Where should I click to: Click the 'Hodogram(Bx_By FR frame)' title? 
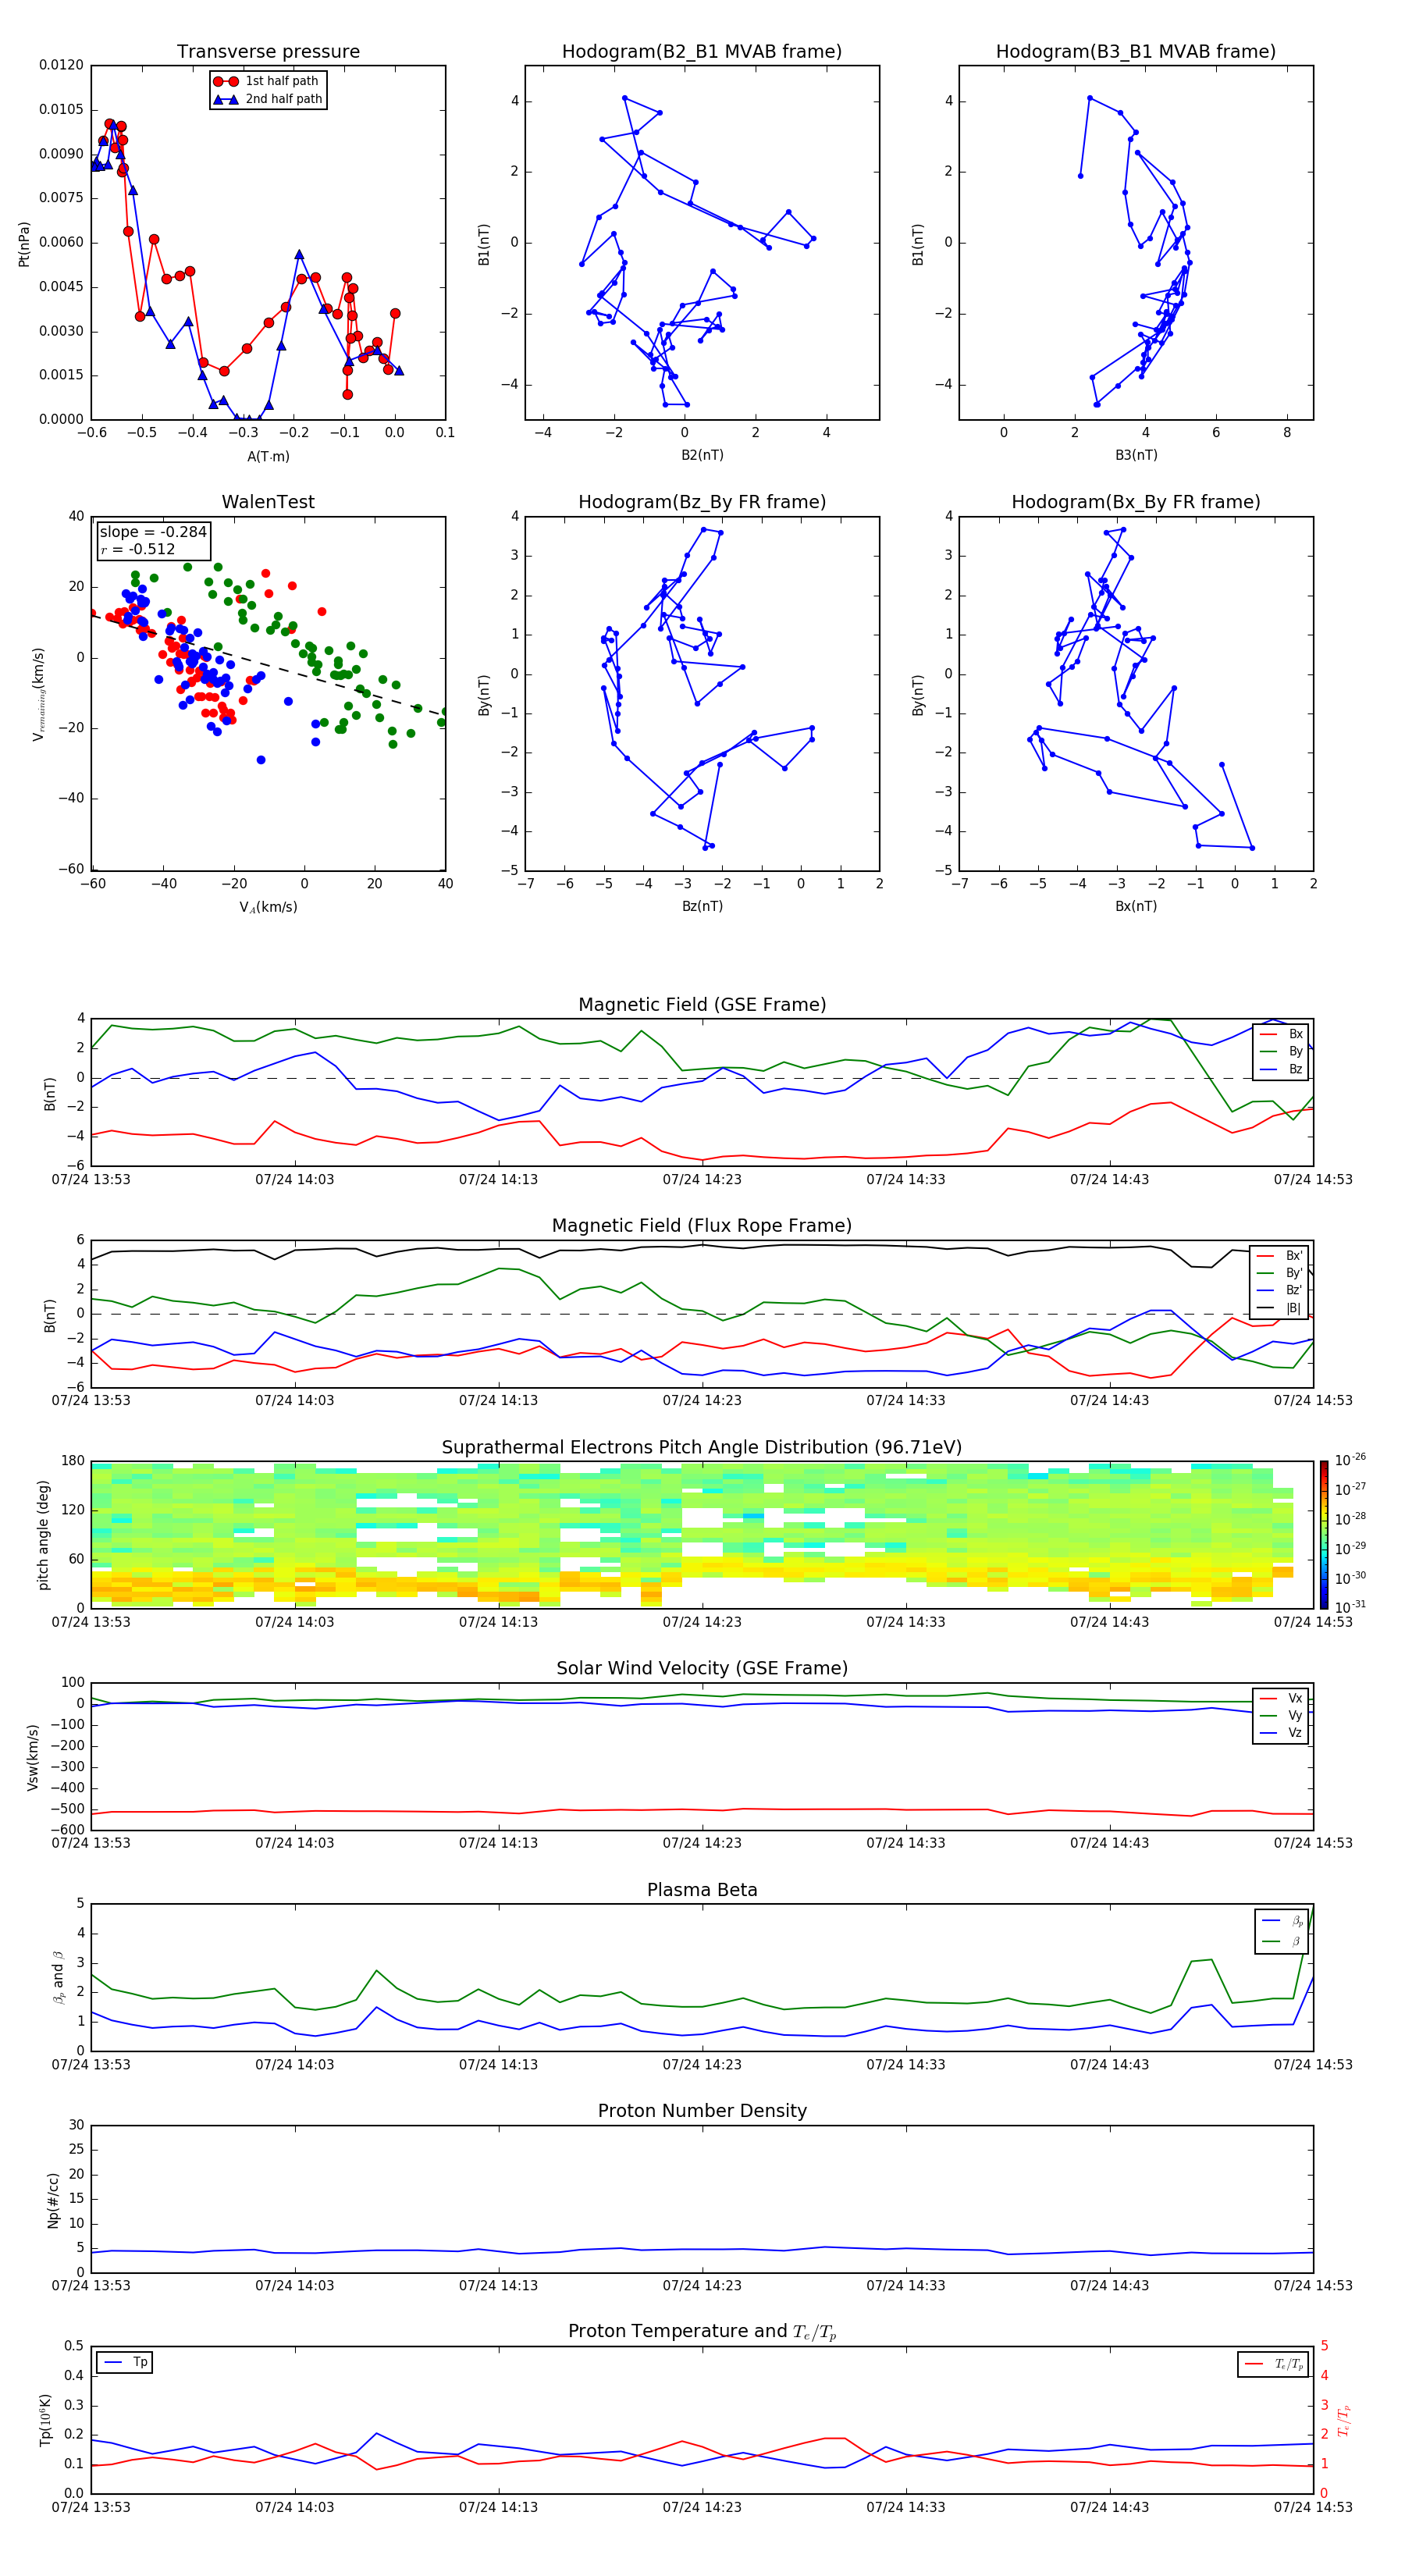pyautogui.click(x=1136, y=502)
